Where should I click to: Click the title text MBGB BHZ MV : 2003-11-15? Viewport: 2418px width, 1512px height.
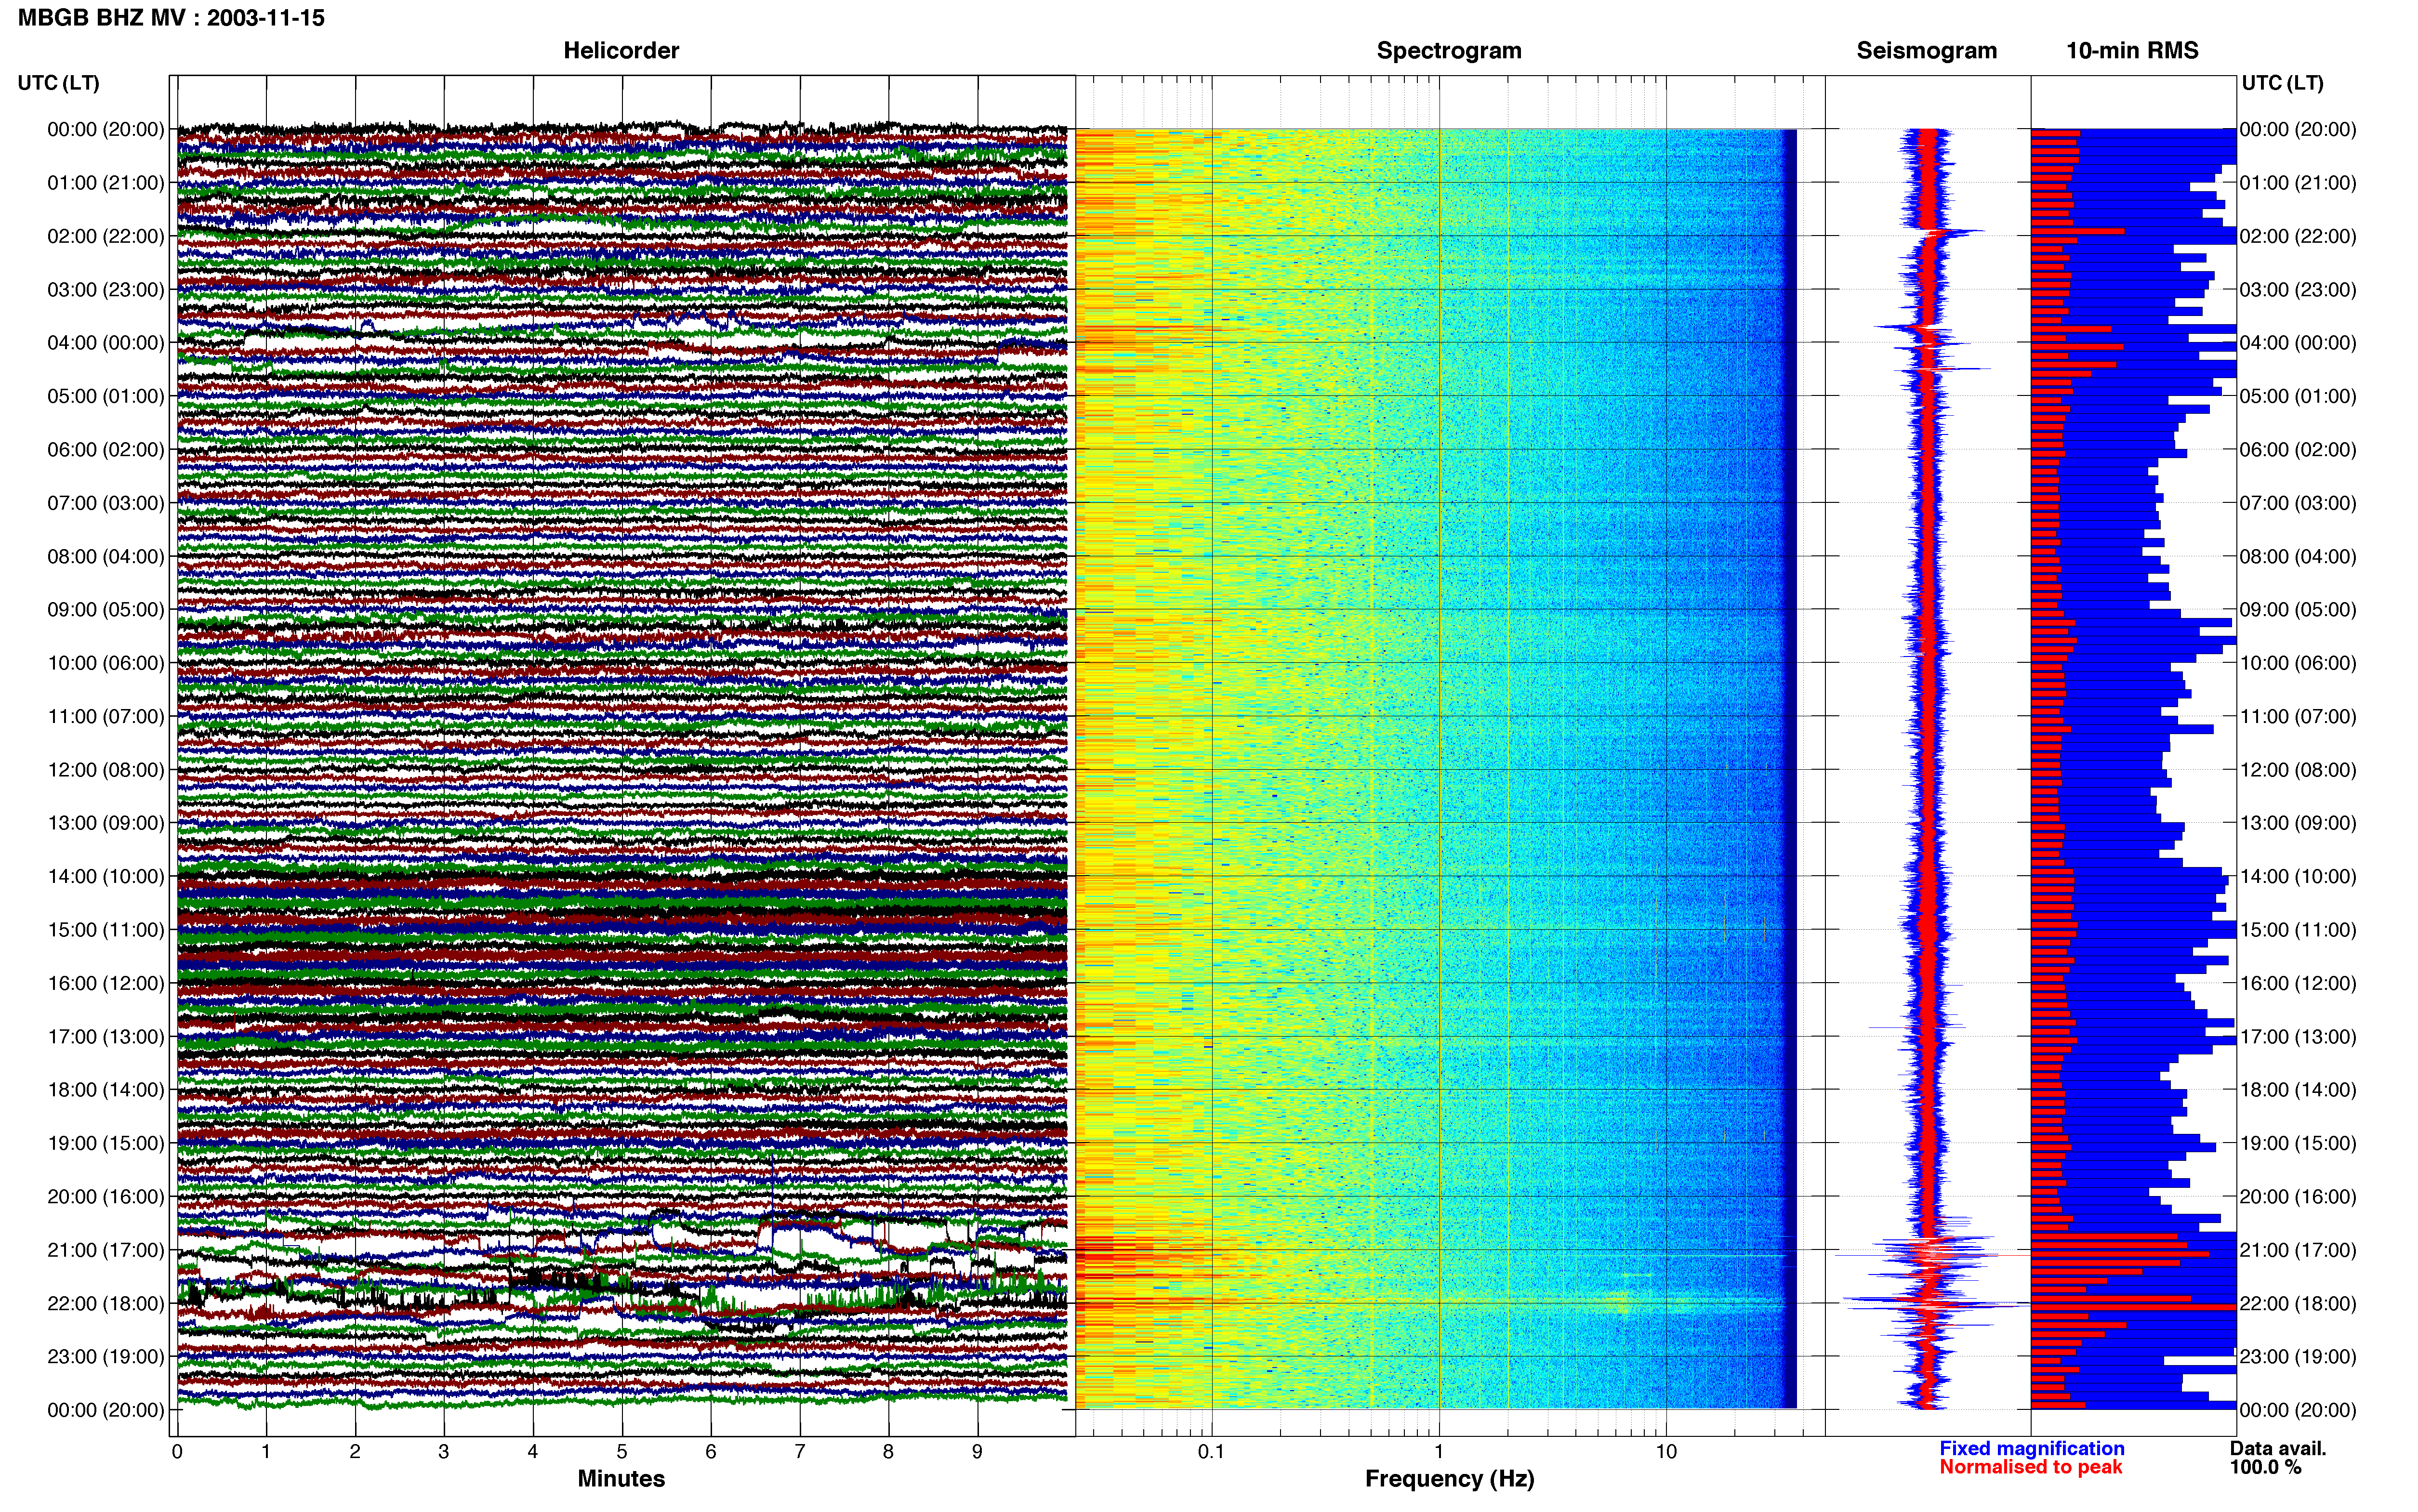click(171, 18)
